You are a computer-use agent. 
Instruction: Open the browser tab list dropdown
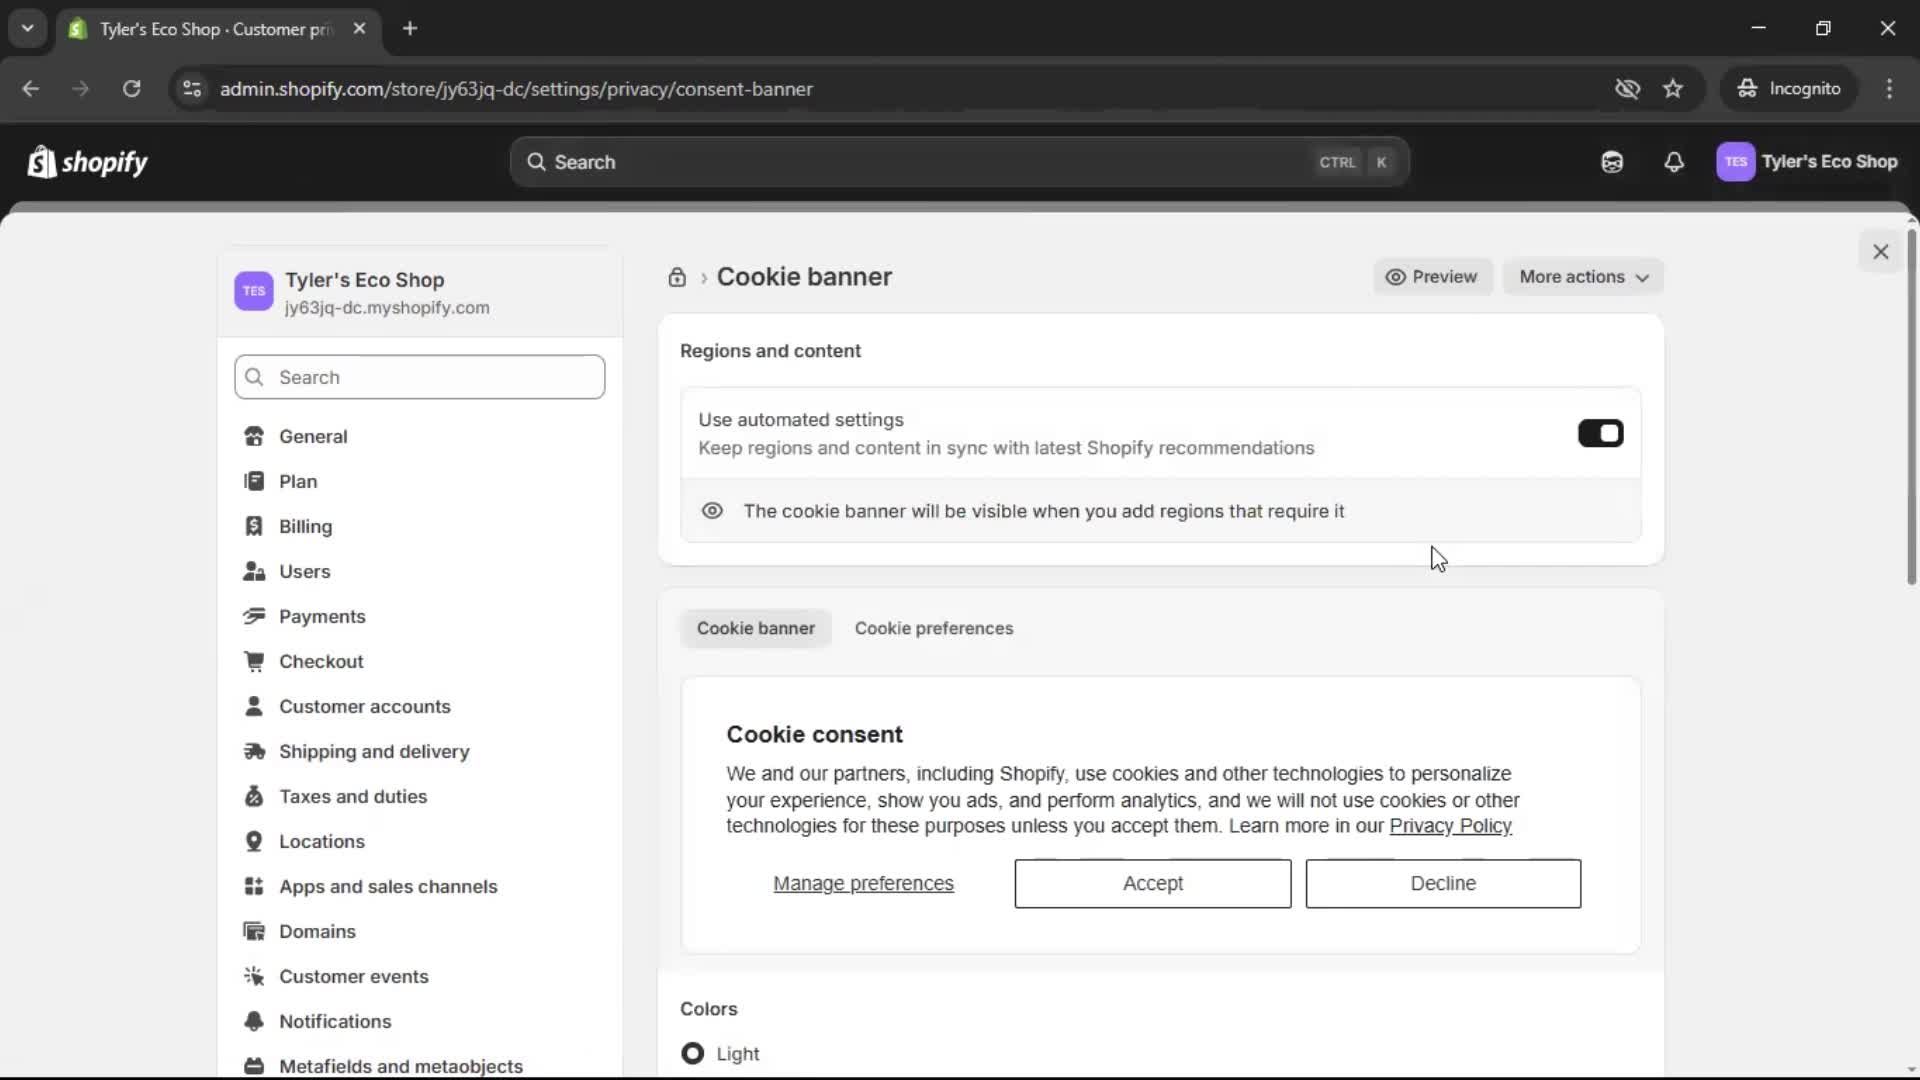click(x=28, y=28)
